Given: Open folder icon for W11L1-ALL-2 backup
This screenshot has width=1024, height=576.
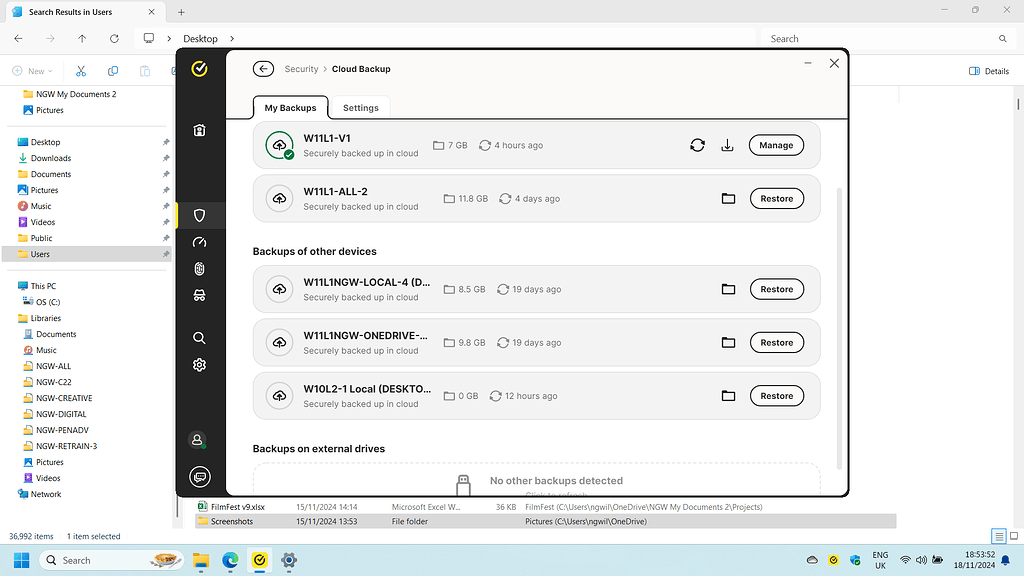Looking at the screenshot, I should 728,198.
